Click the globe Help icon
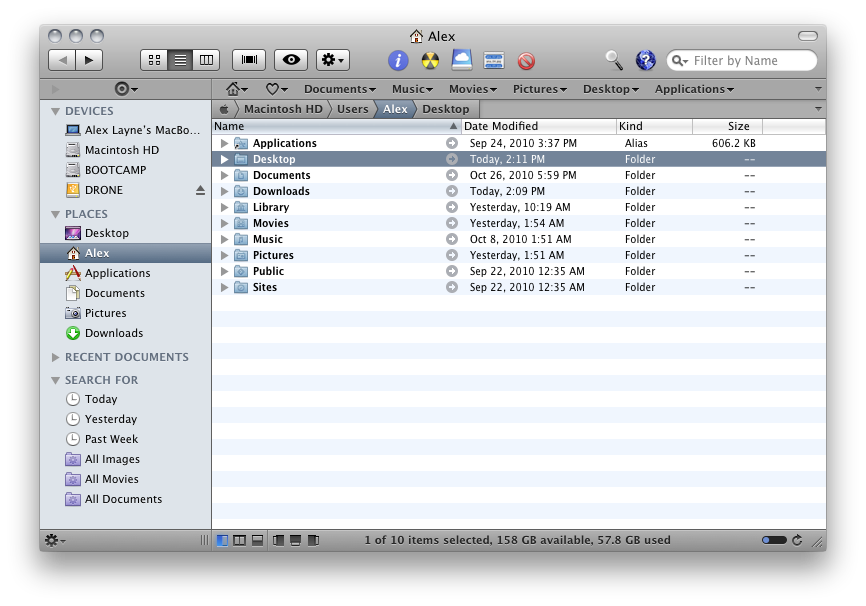 (645, 60)
